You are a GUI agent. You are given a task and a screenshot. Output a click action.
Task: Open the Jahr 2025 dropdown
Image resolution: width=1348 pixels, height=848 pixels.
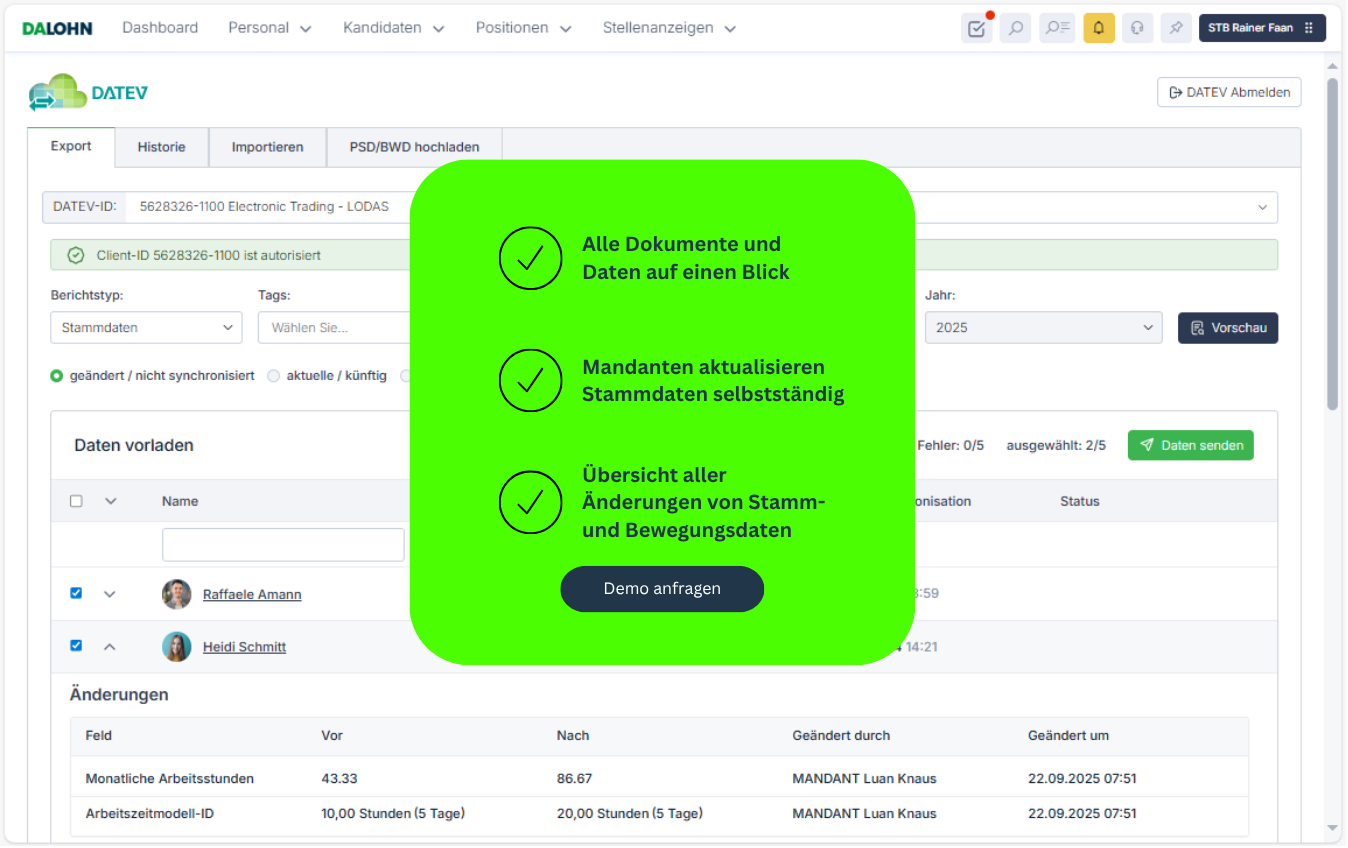1043,327
